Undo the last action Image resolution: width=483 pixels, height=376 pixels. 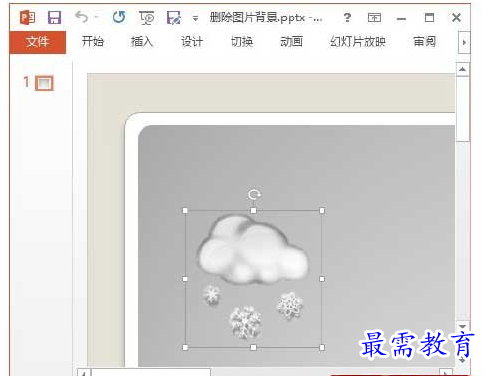[81, 17]
